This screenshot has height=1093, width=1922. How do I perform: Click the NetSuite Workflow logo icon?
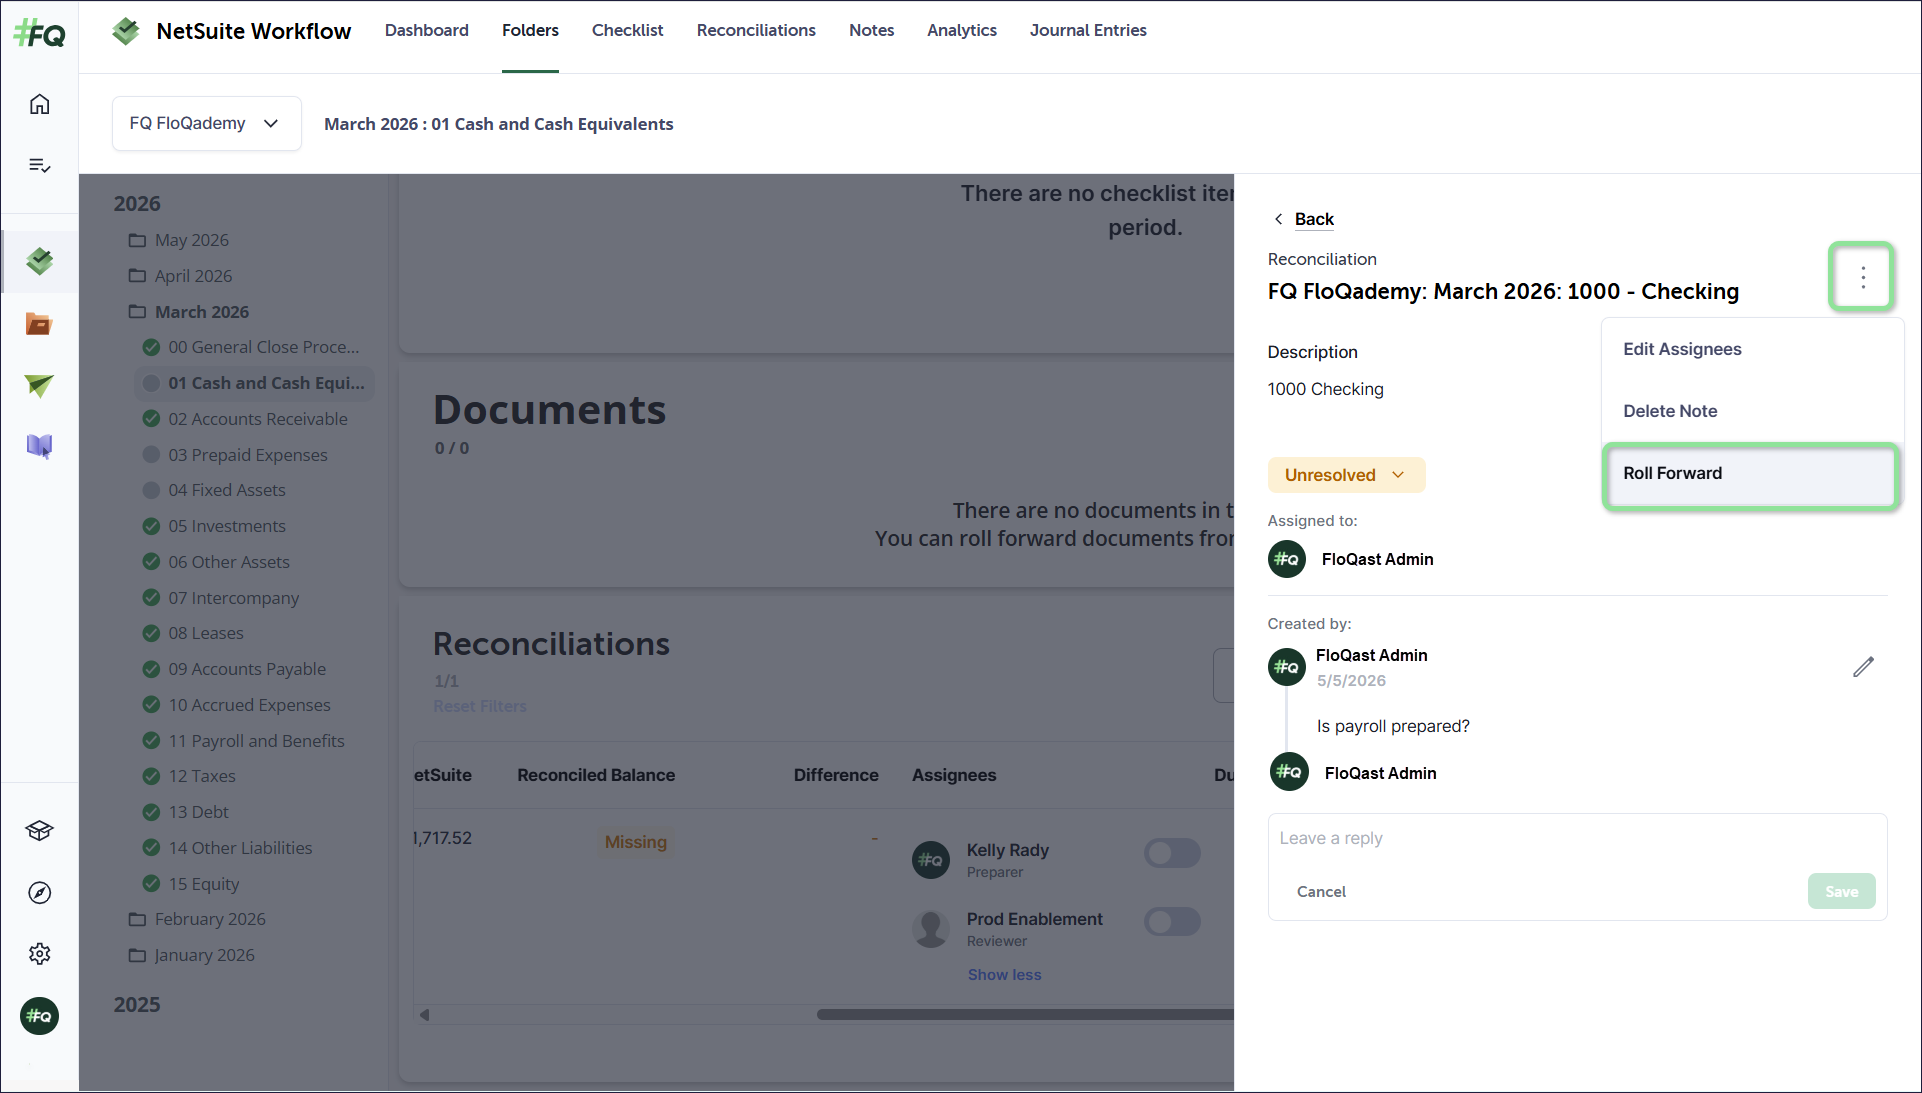126,31
